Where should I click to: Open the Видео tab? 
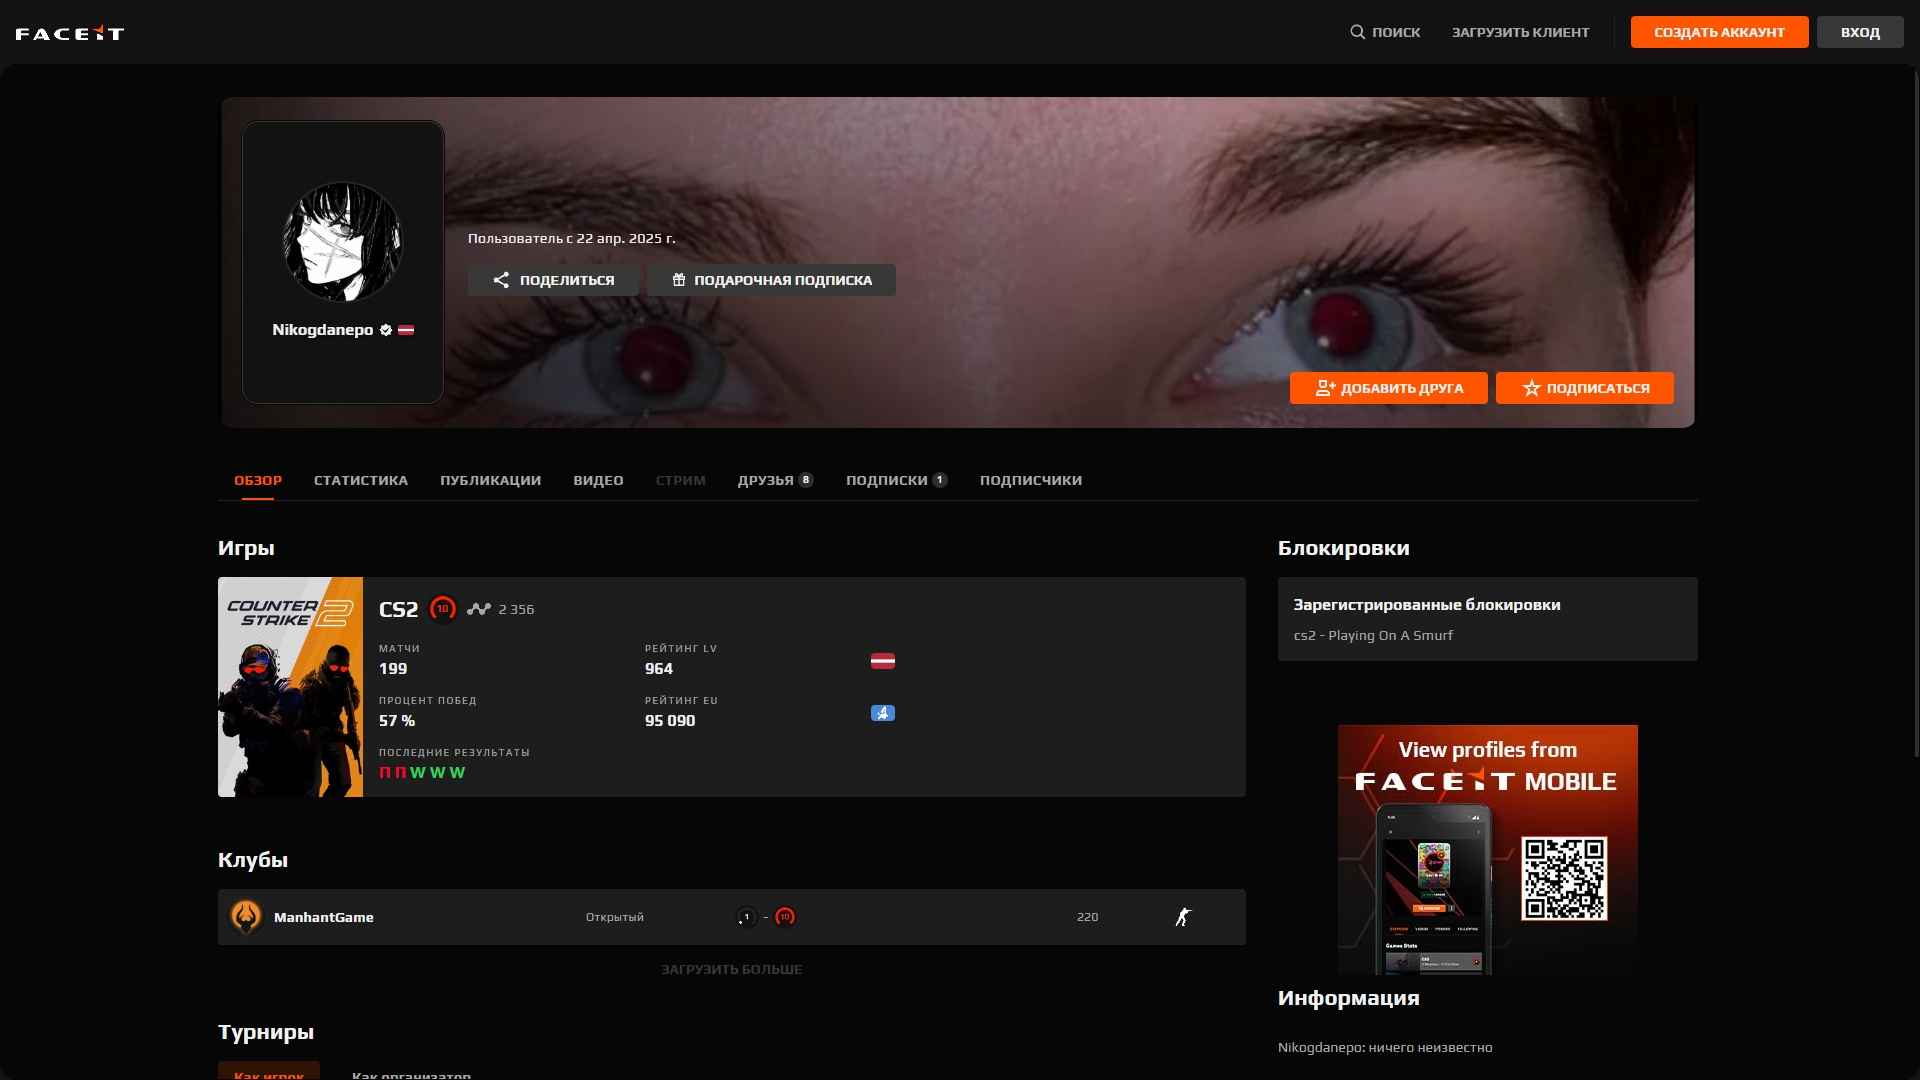(x=598, y=480)
